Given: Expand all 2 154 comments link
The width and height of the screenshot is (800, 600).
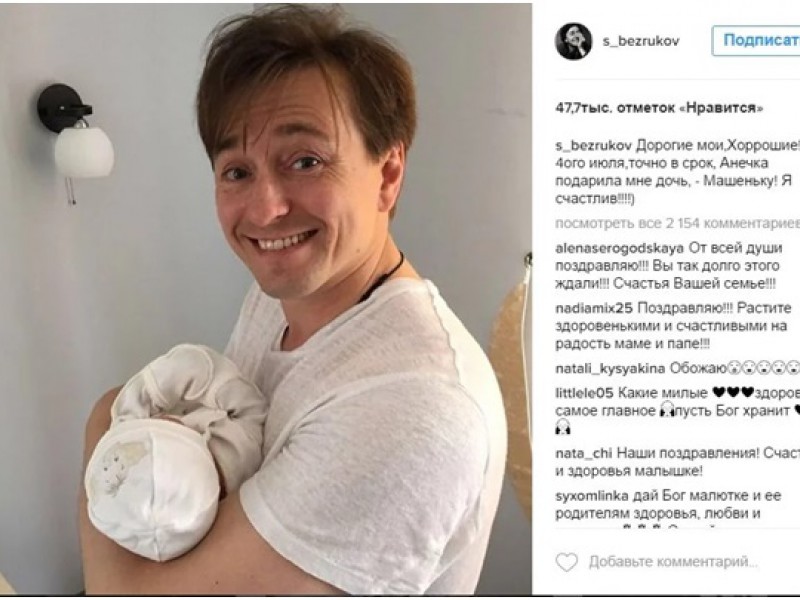Looking at the screenshot, I should click(x=677, y=223).
